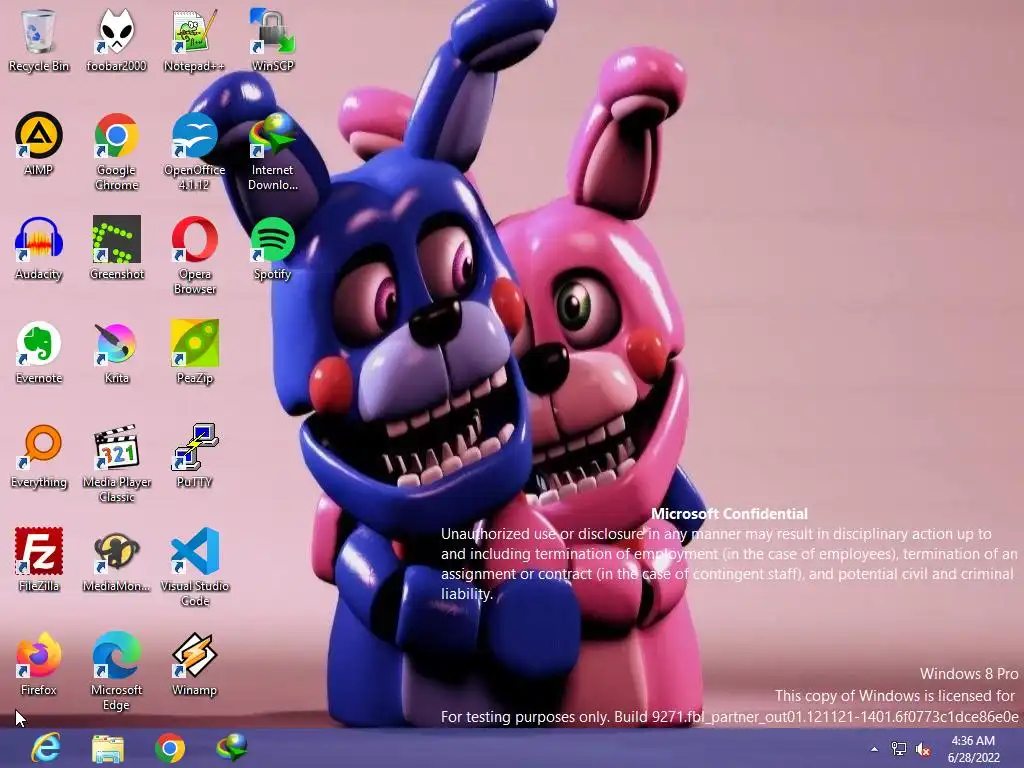Launch Chrome from the taskbar
The width and height of the screenshot is (1024, 768).
(170, 748)
